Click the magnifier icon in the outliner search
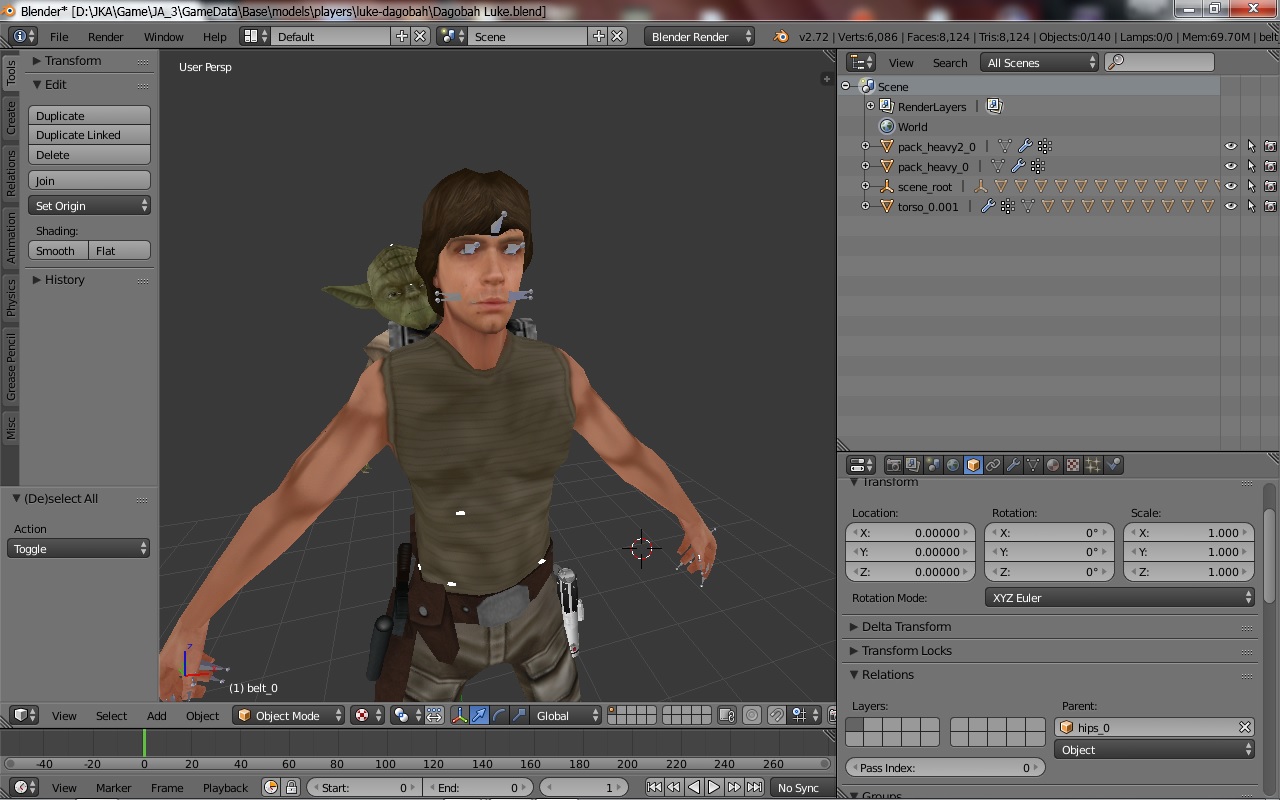1280x800 pixels. coord(1117,62)
